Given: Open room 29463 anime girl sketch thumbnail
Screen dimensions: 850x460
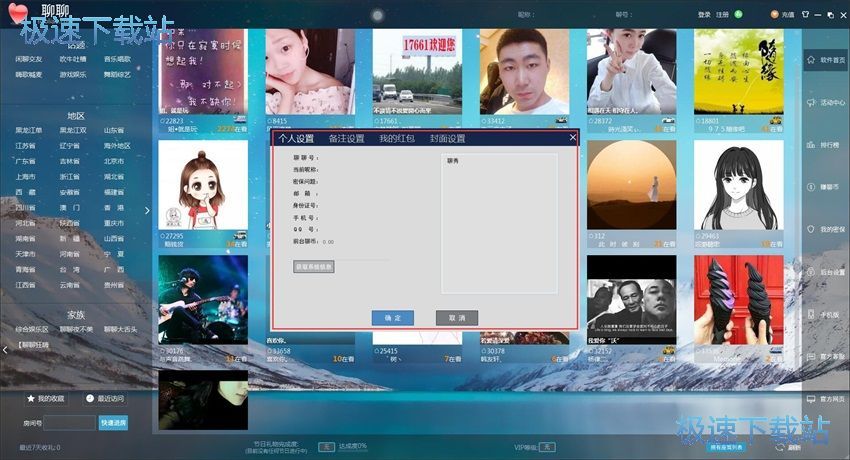Looking at the screenshot, I should tap(739, 185).
